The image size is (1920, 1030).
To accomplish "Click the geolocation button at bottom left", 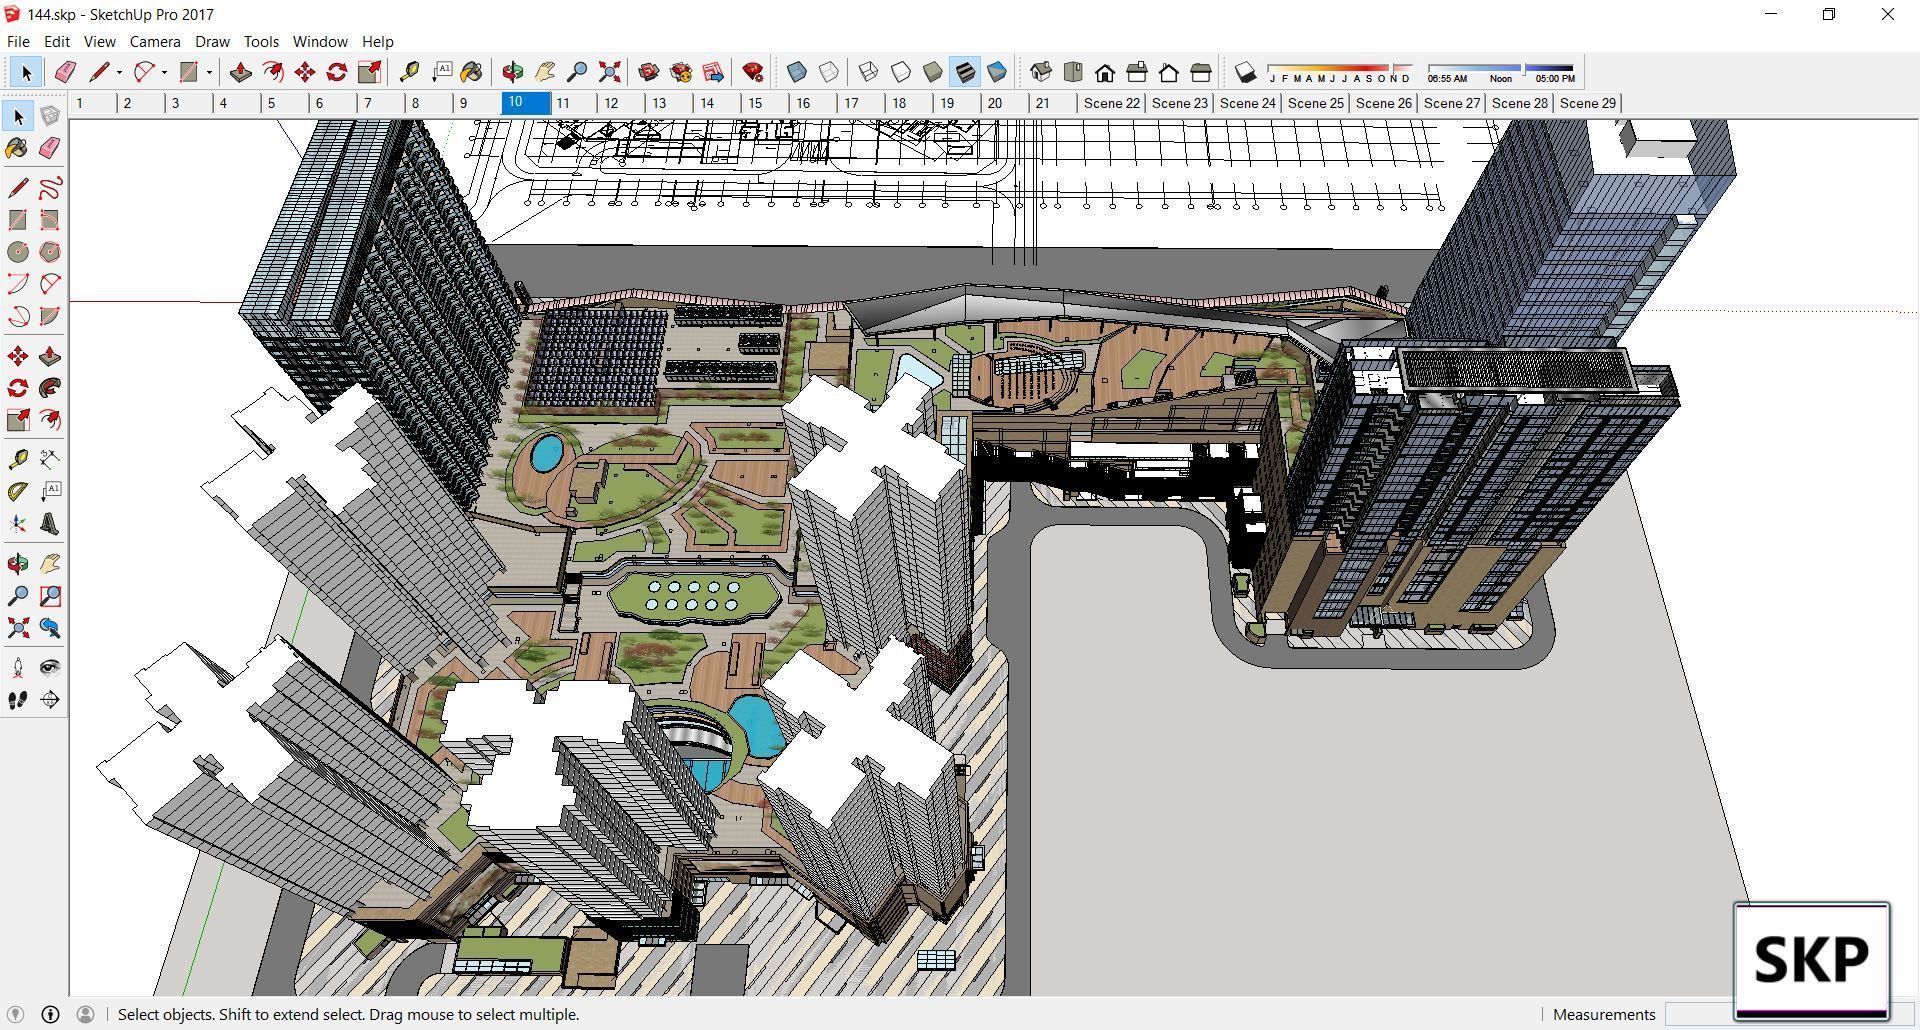I will click(x=16, y=1014).
